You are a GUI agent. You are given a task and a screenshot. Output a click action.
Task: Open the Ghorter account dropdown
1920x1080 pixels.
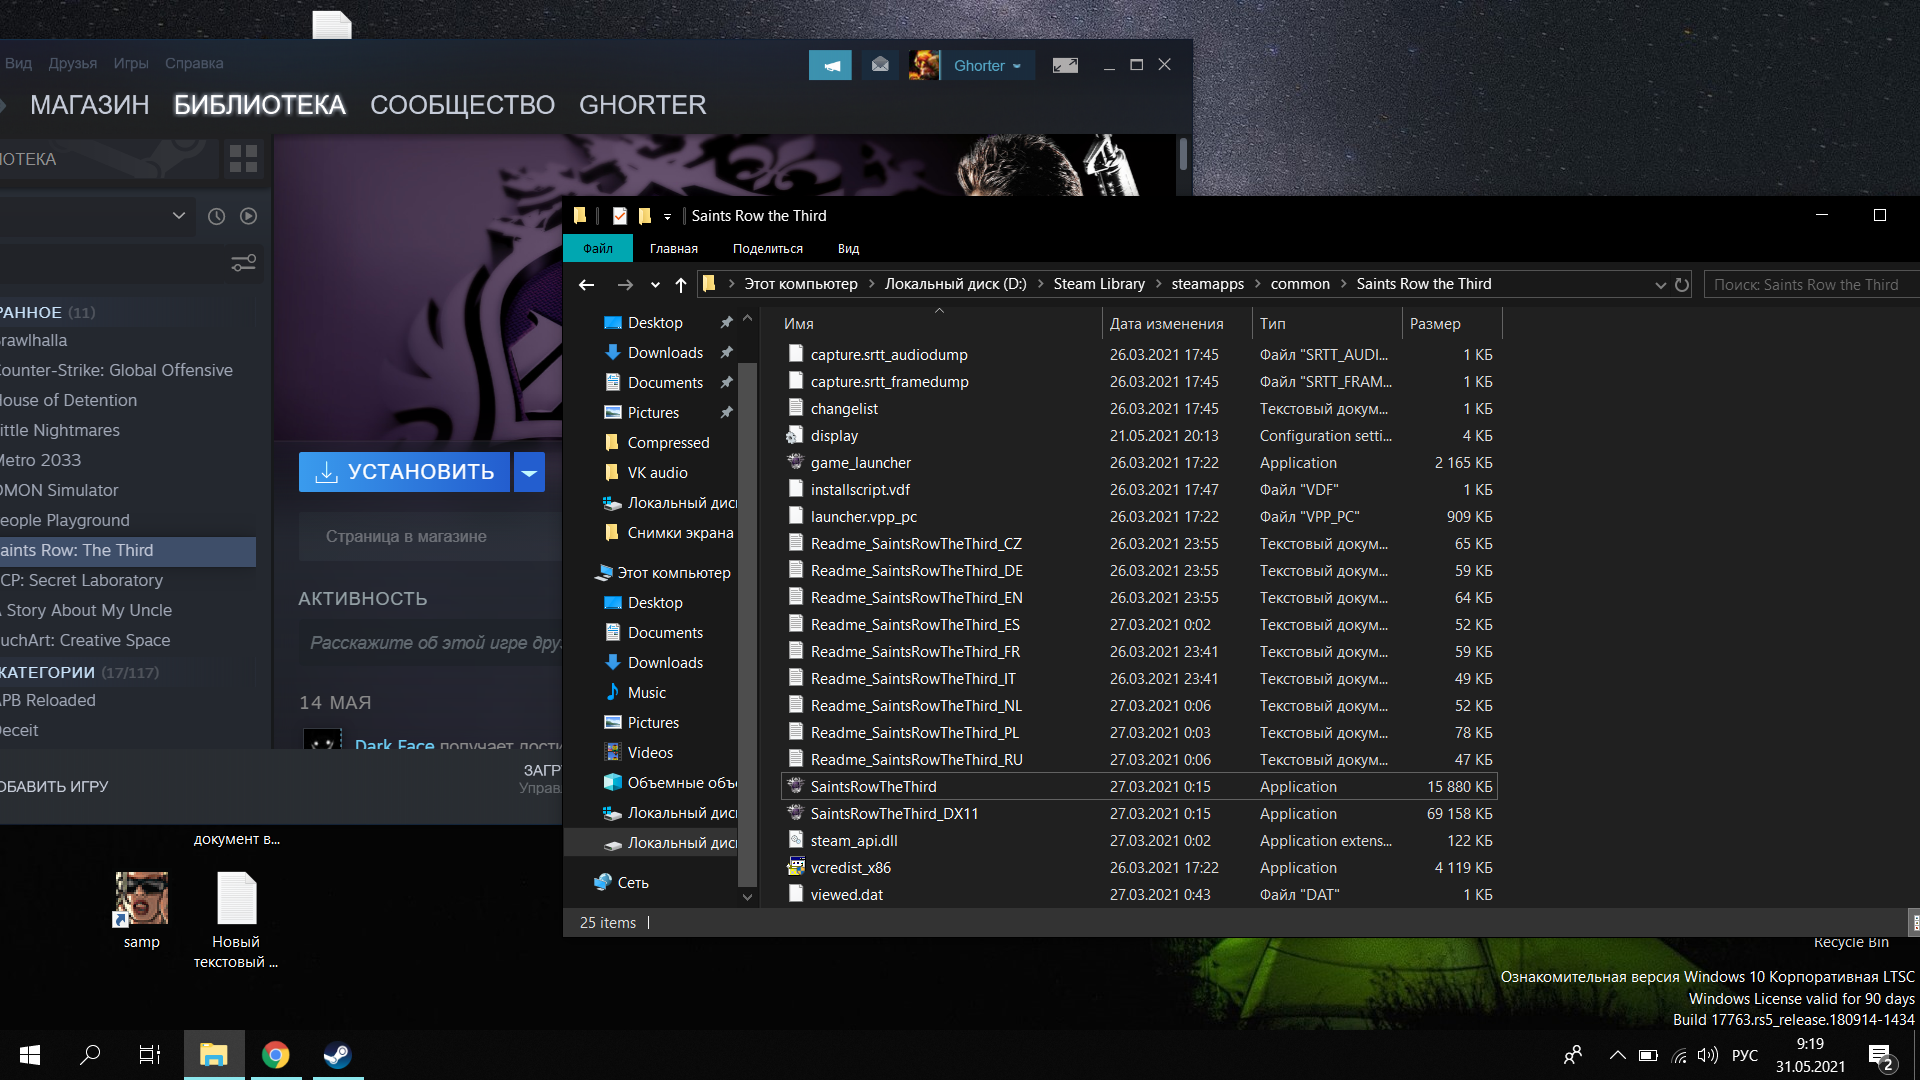coord(987,66)
